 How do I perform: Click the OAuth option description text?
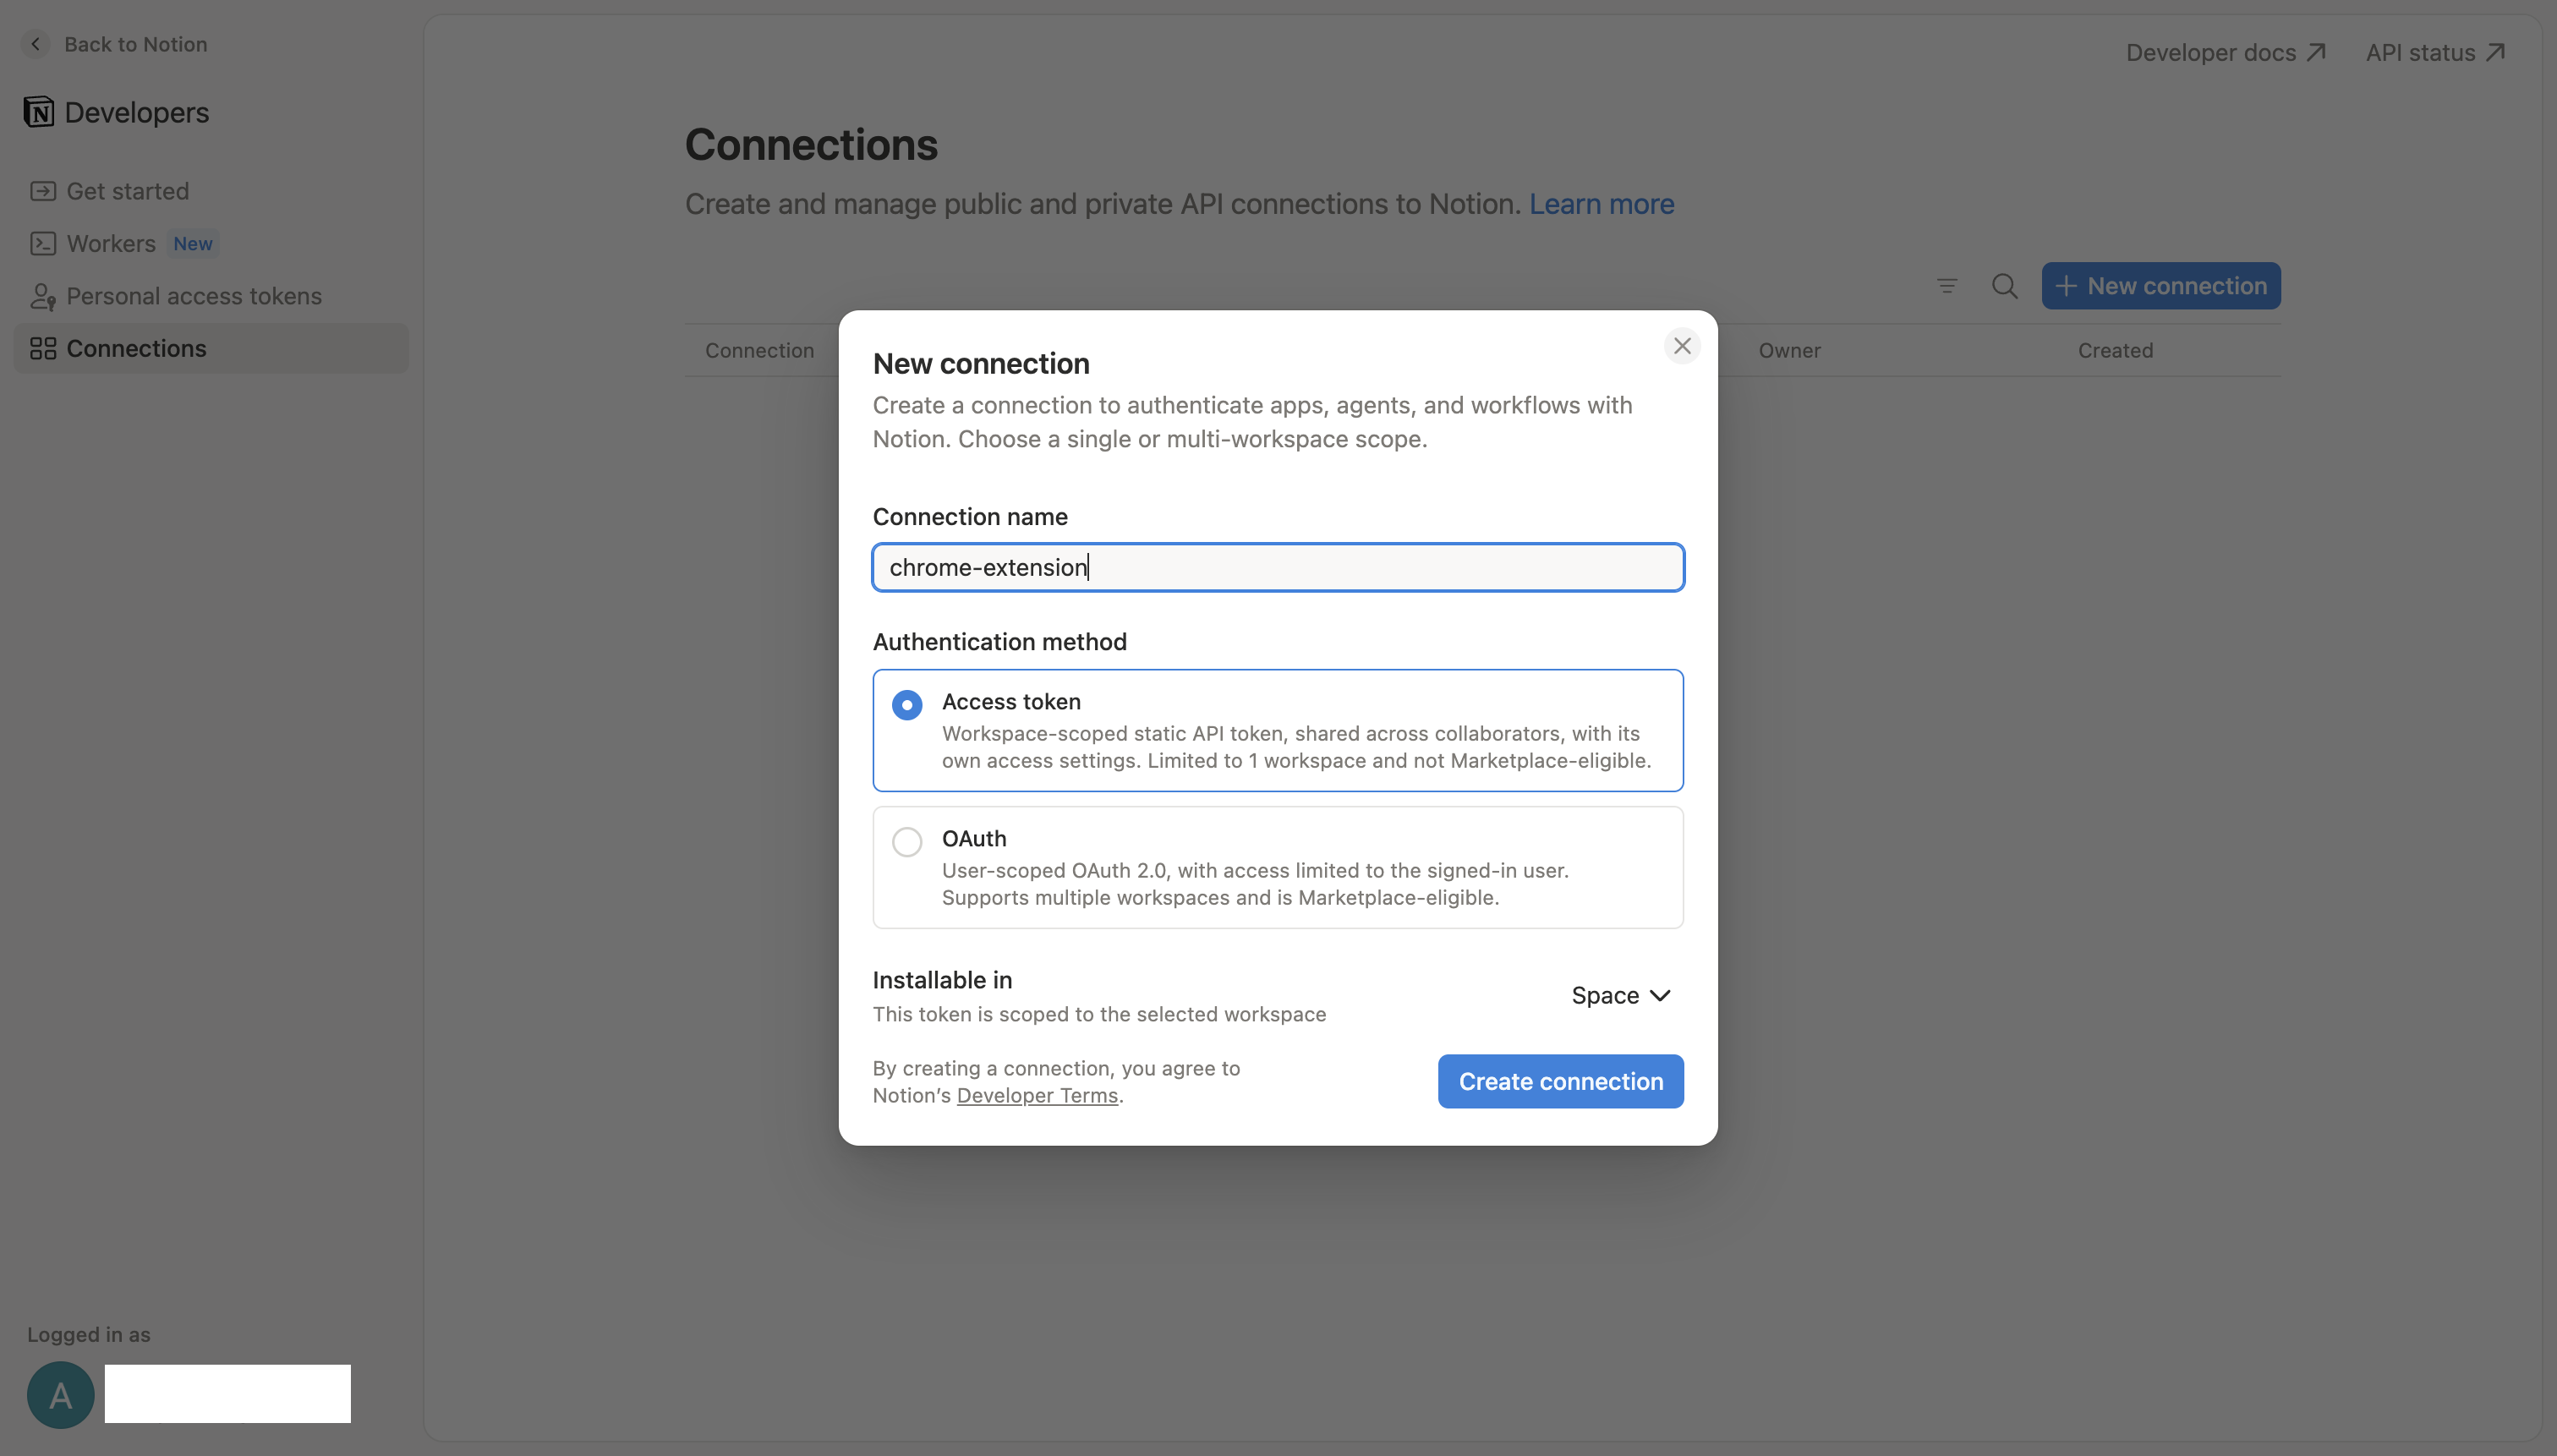[1255, 884]
